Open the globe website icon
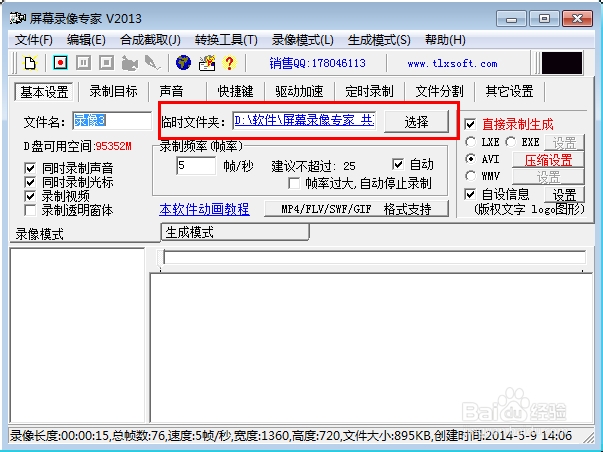 click(183, 62)
